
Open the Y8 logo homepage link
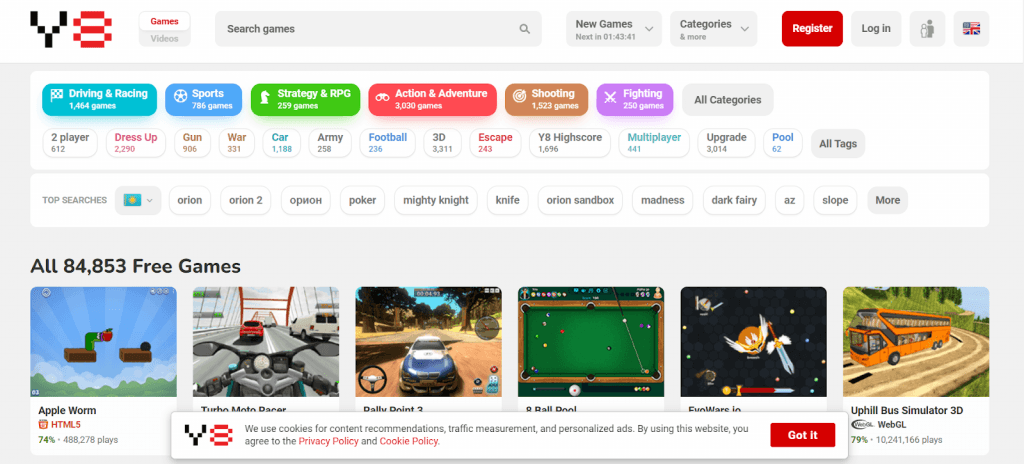pyautogui.click(x=71, y=29)
